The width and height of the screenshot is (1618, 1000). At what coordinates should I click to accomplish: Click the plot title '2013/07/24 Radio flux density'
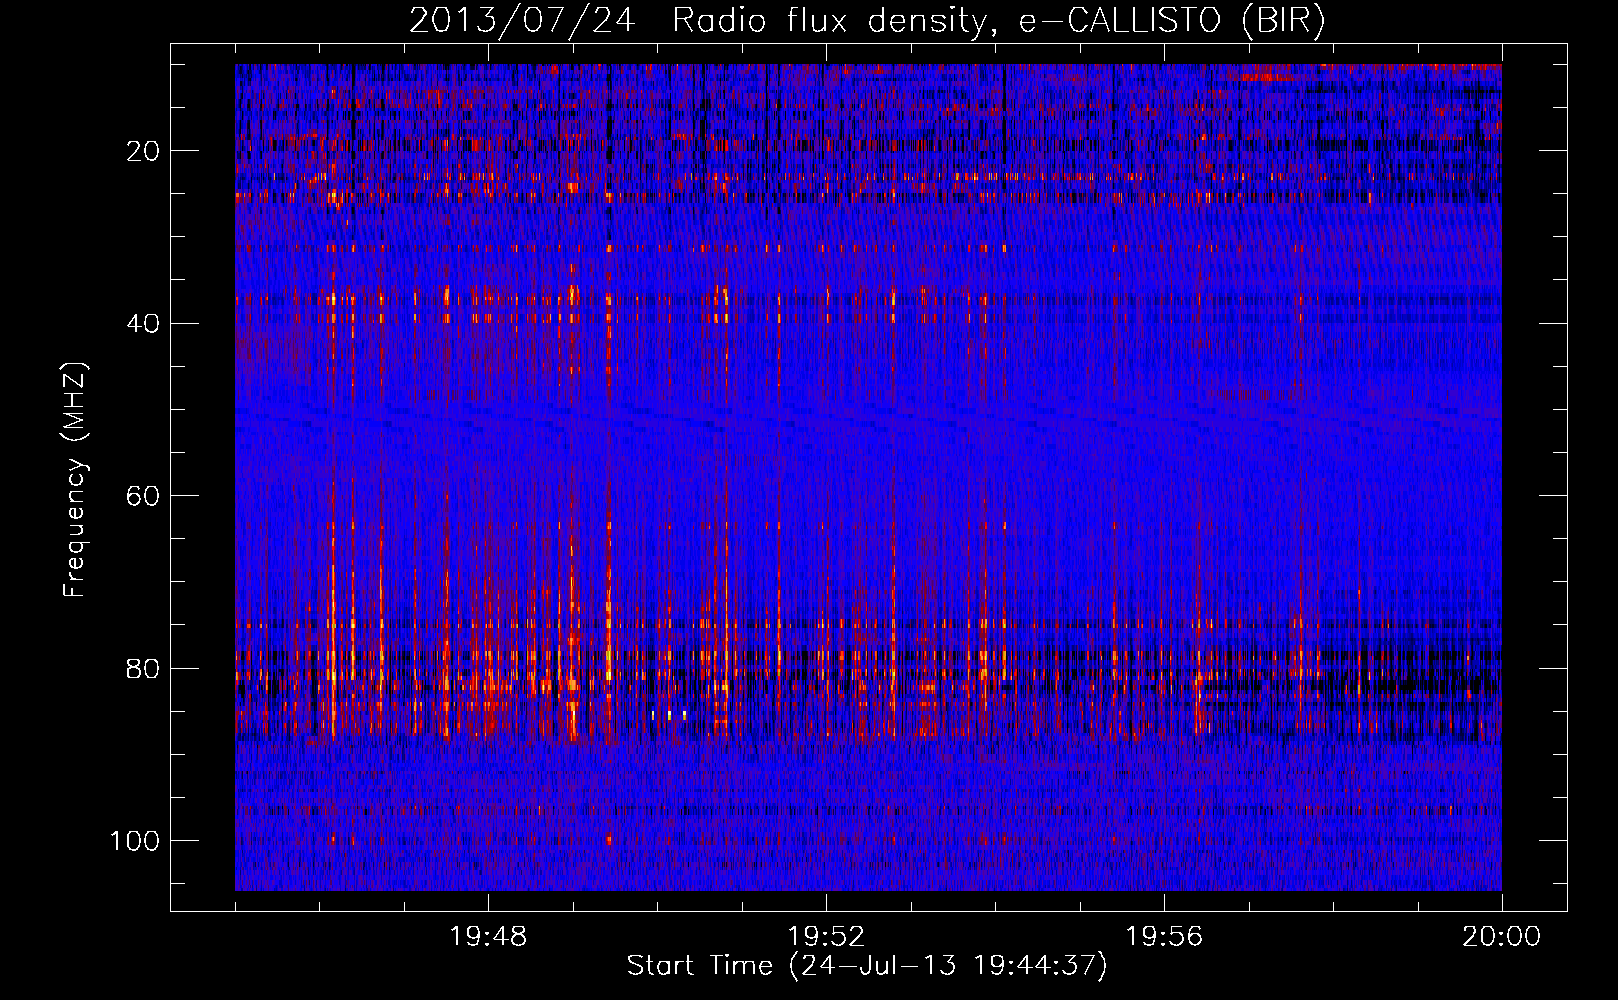867,21
